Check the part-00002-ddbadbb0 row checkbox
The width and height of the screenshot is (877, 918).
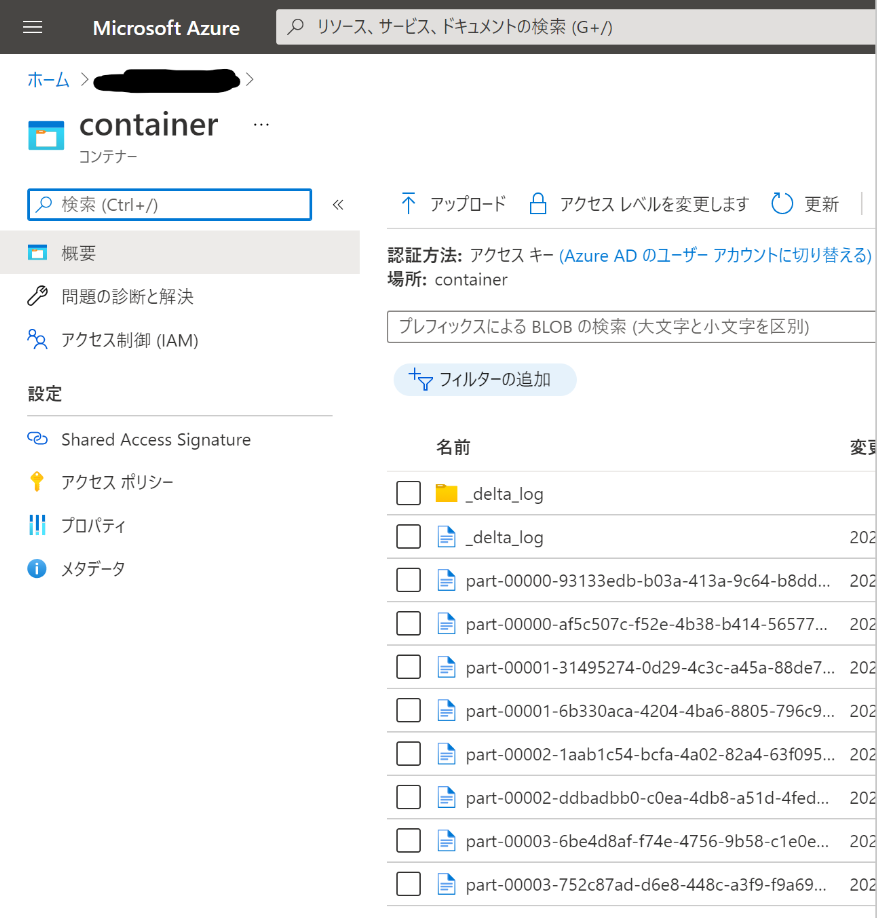point(408,797)
